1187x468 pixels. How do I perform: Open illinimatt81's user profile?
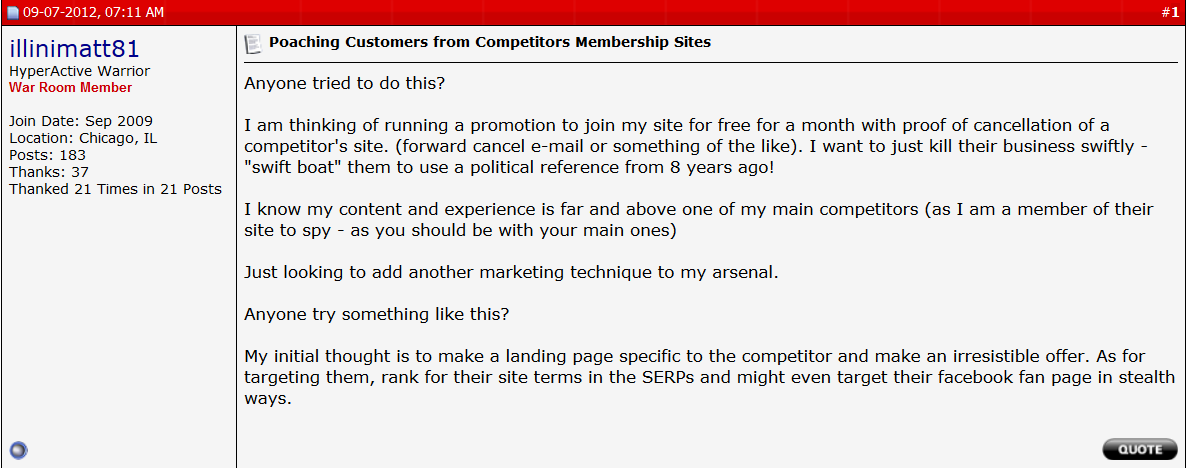click(x=74, y=49)
